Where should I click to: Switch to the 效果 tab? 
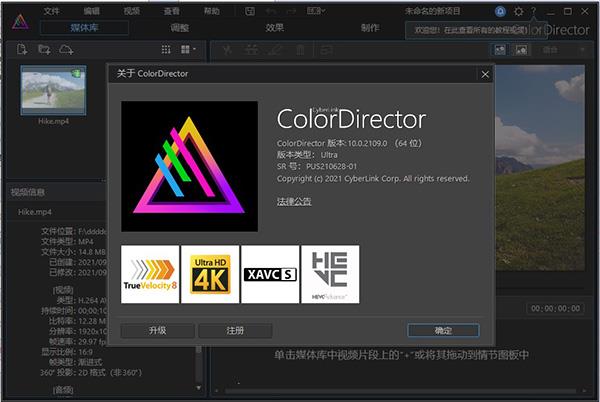pos(275,28)
